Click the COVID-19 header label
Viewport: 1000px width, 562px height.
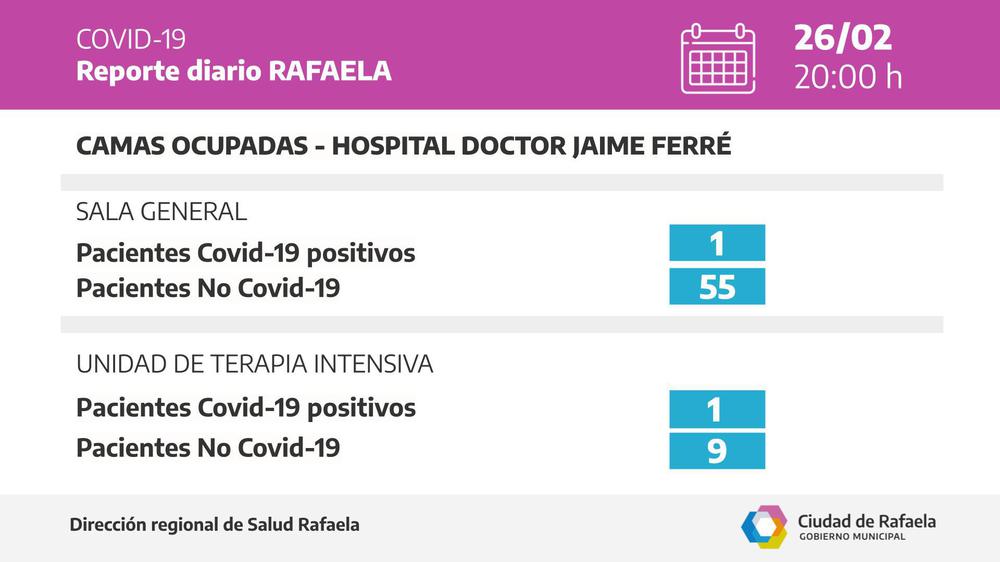pyautogui.click(x=131, y=40)
